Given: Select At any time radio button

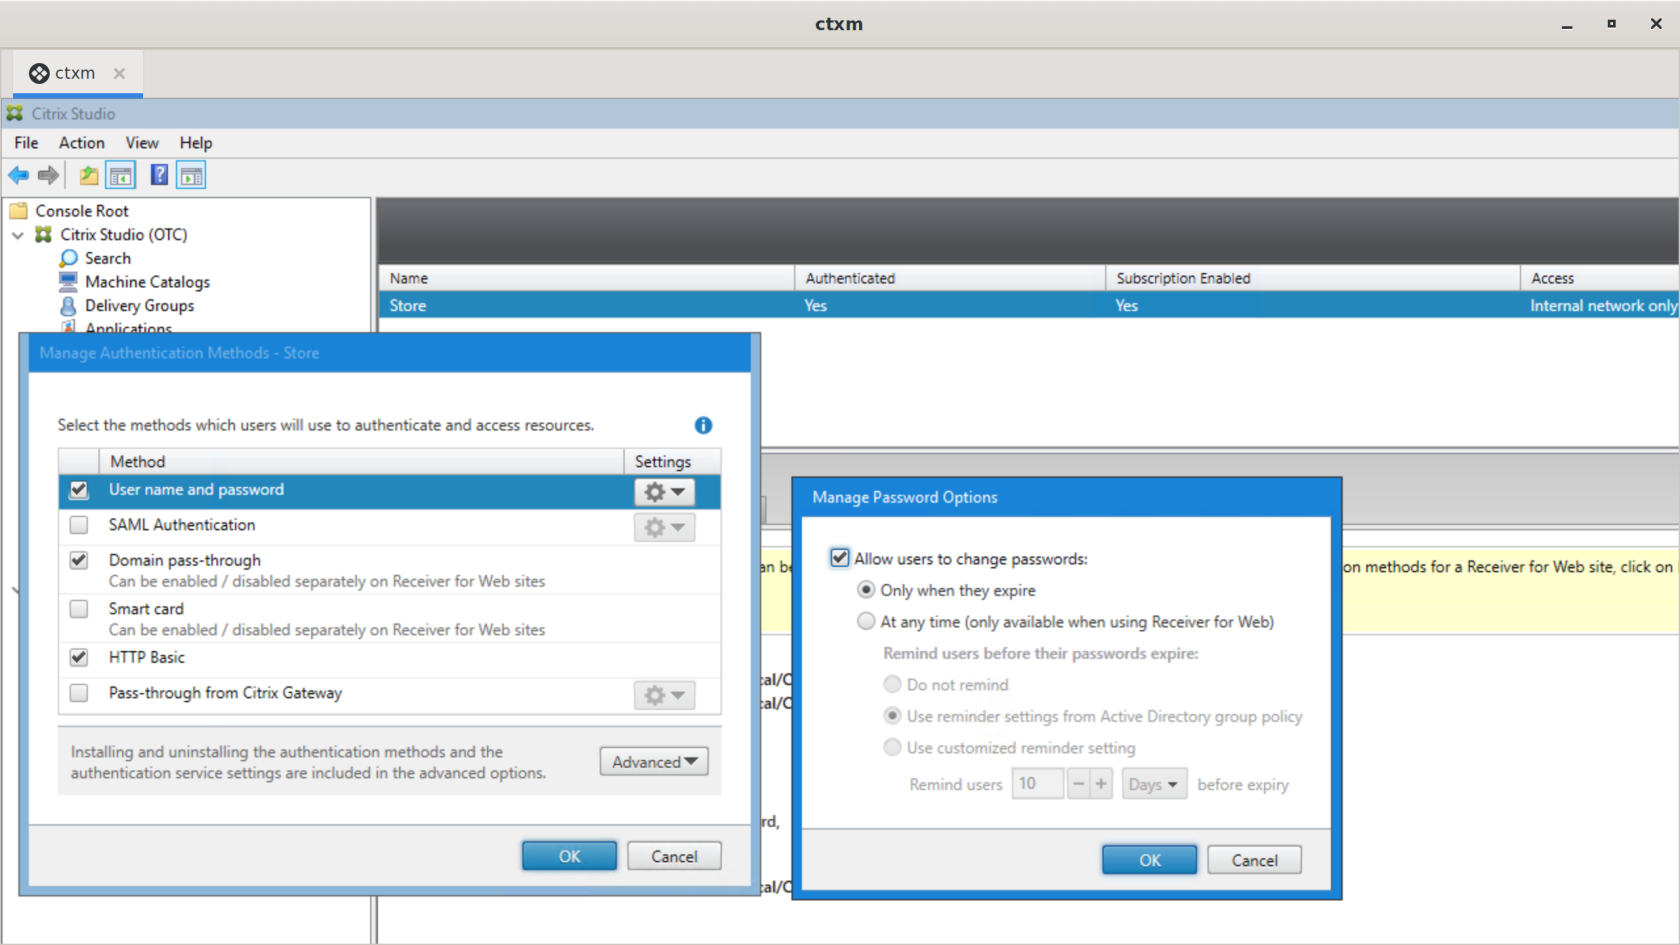Looking at the screenshot, I should [866, 621].
